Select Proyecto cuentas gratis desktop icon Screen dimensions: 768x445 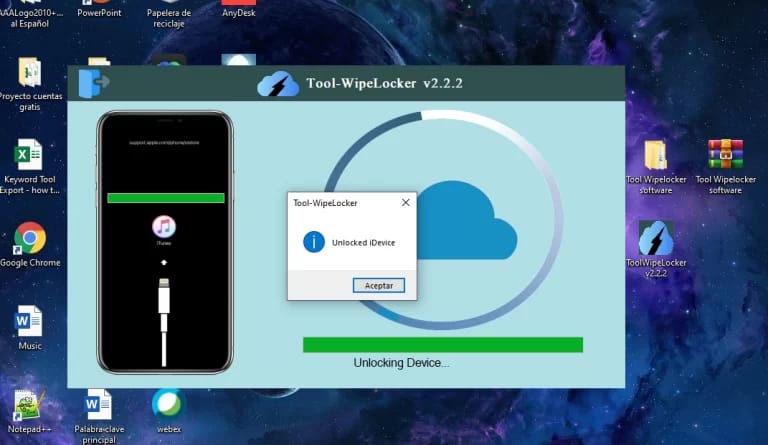30,84
